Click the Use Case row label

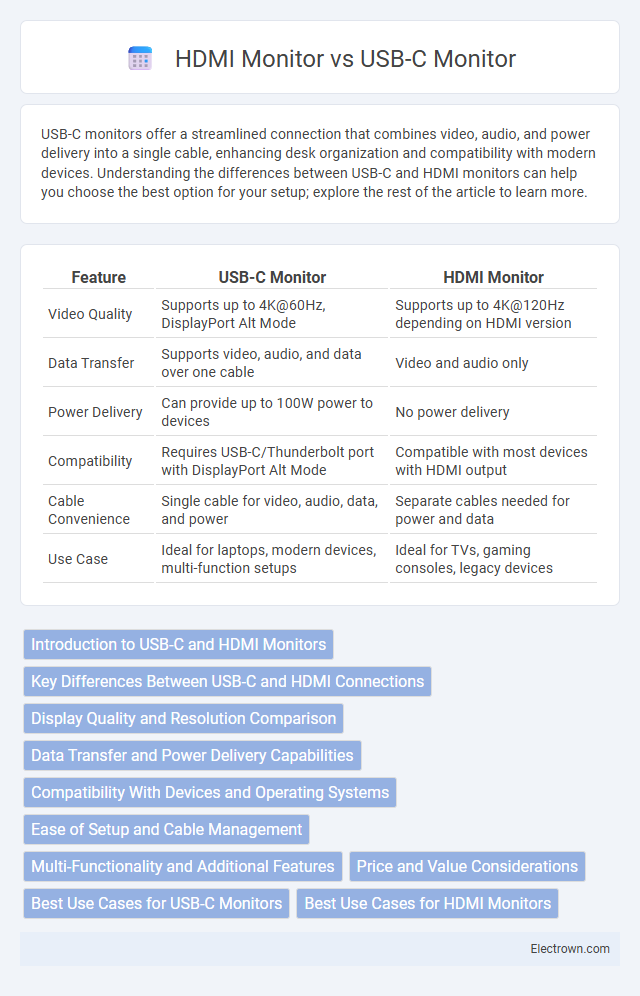78,559
